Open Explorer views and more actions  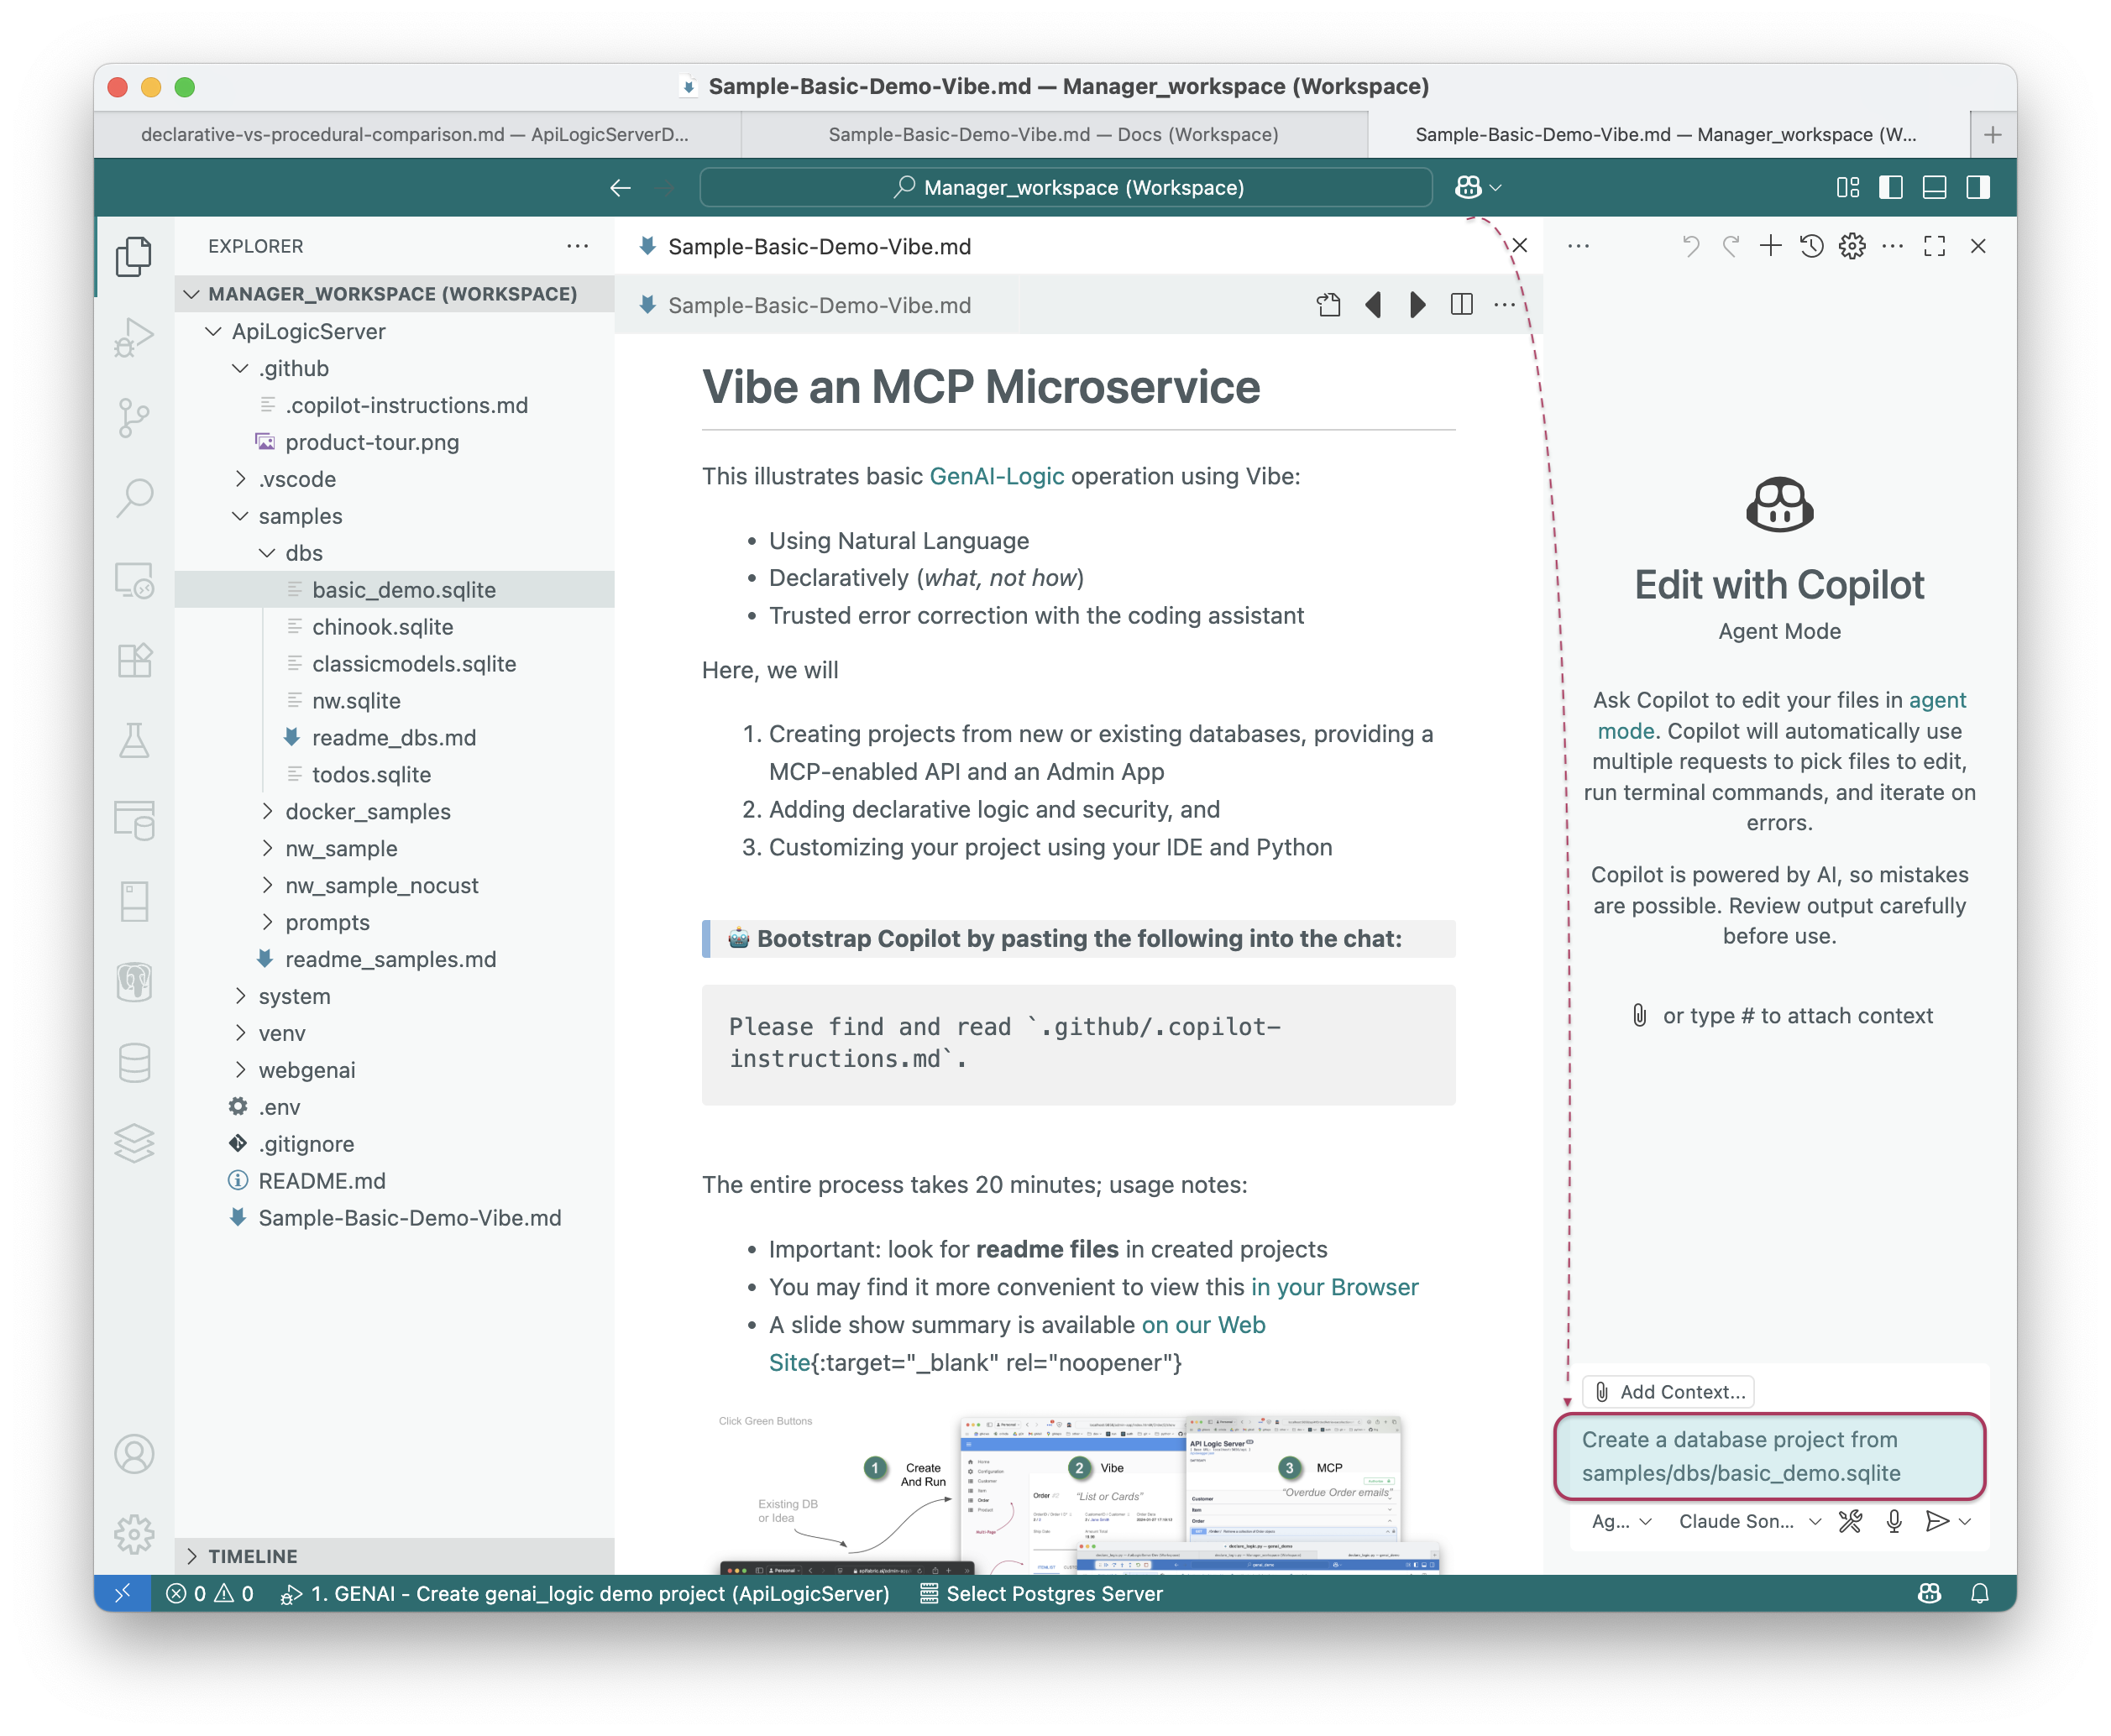point(577,247)
